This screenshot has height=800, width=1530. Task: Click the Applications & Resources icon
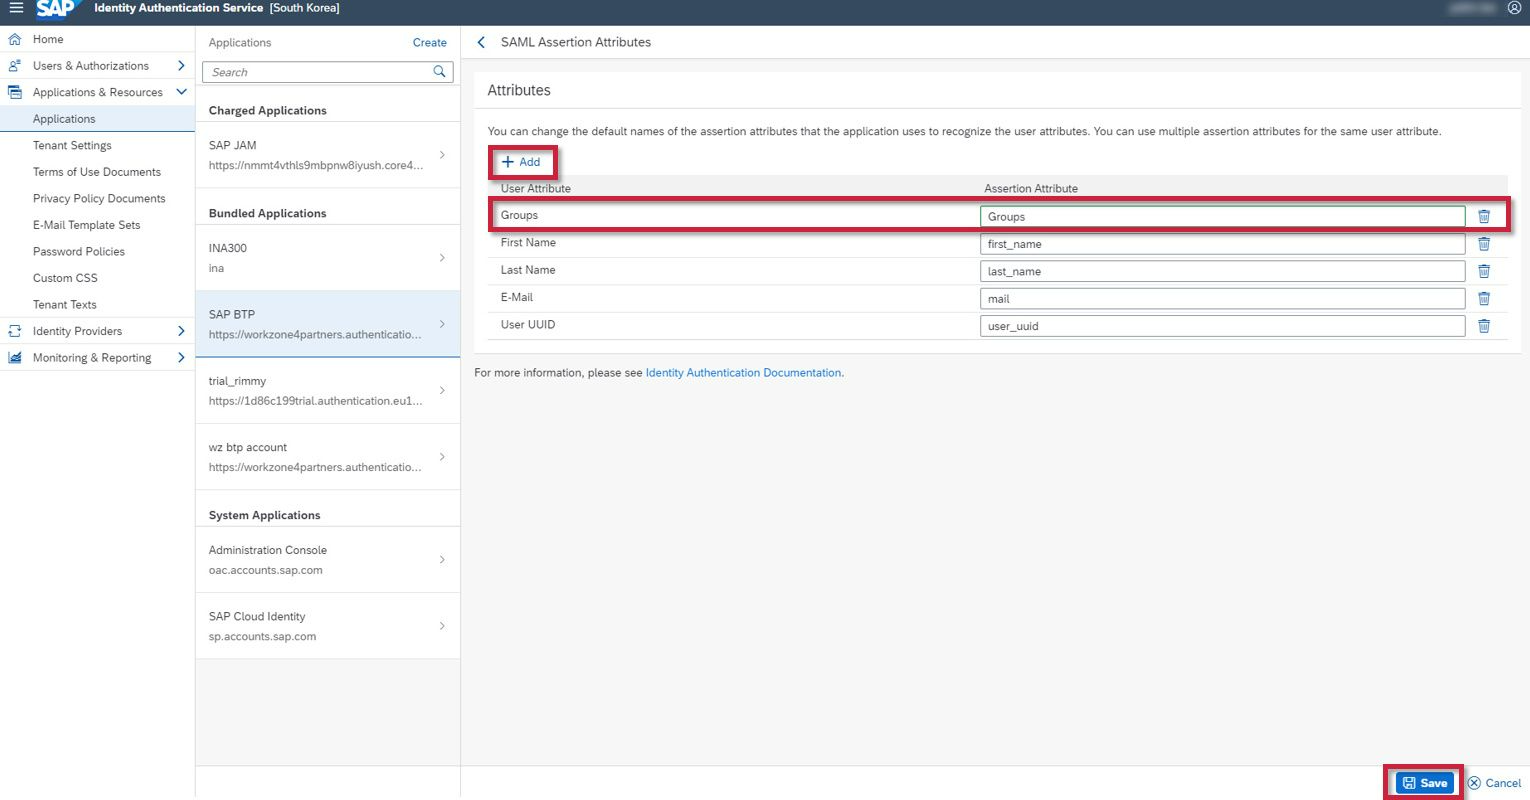(15, 92)
